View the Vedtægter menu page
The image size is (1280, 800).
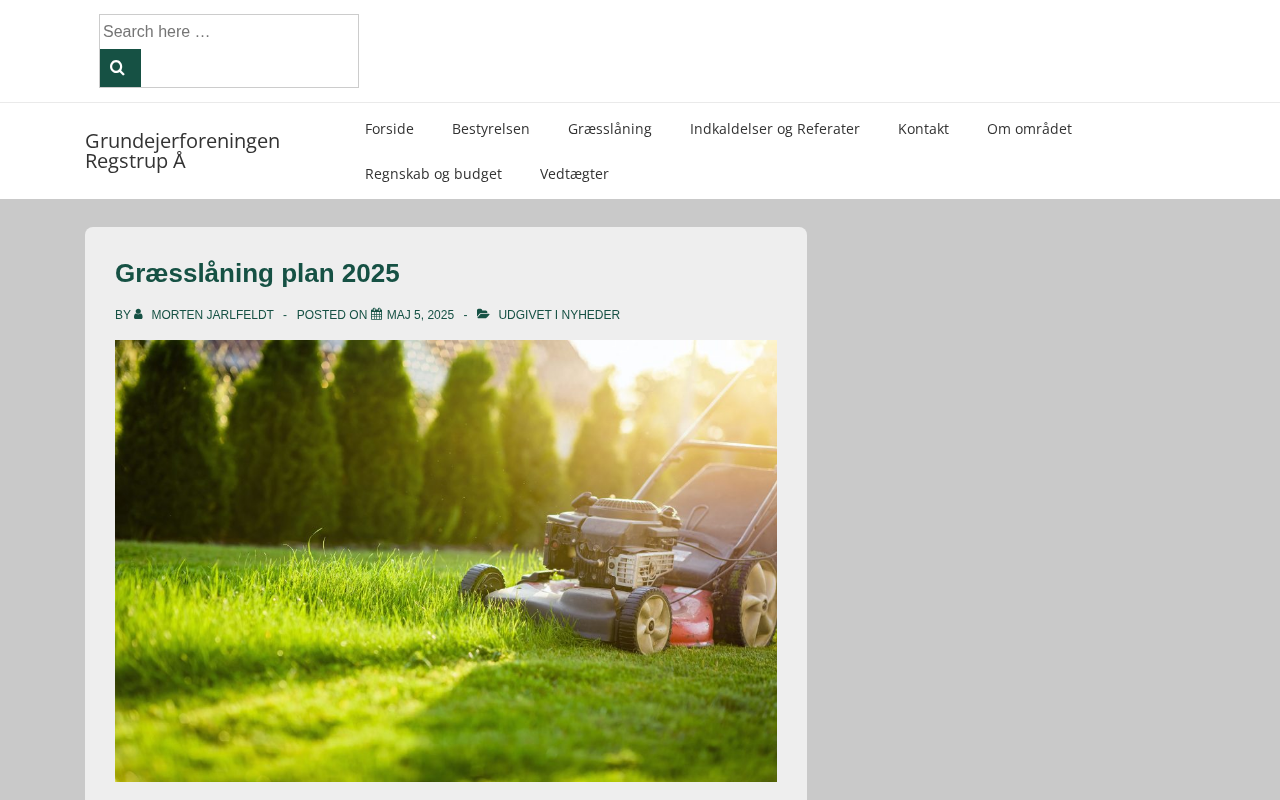pos(574,174)
